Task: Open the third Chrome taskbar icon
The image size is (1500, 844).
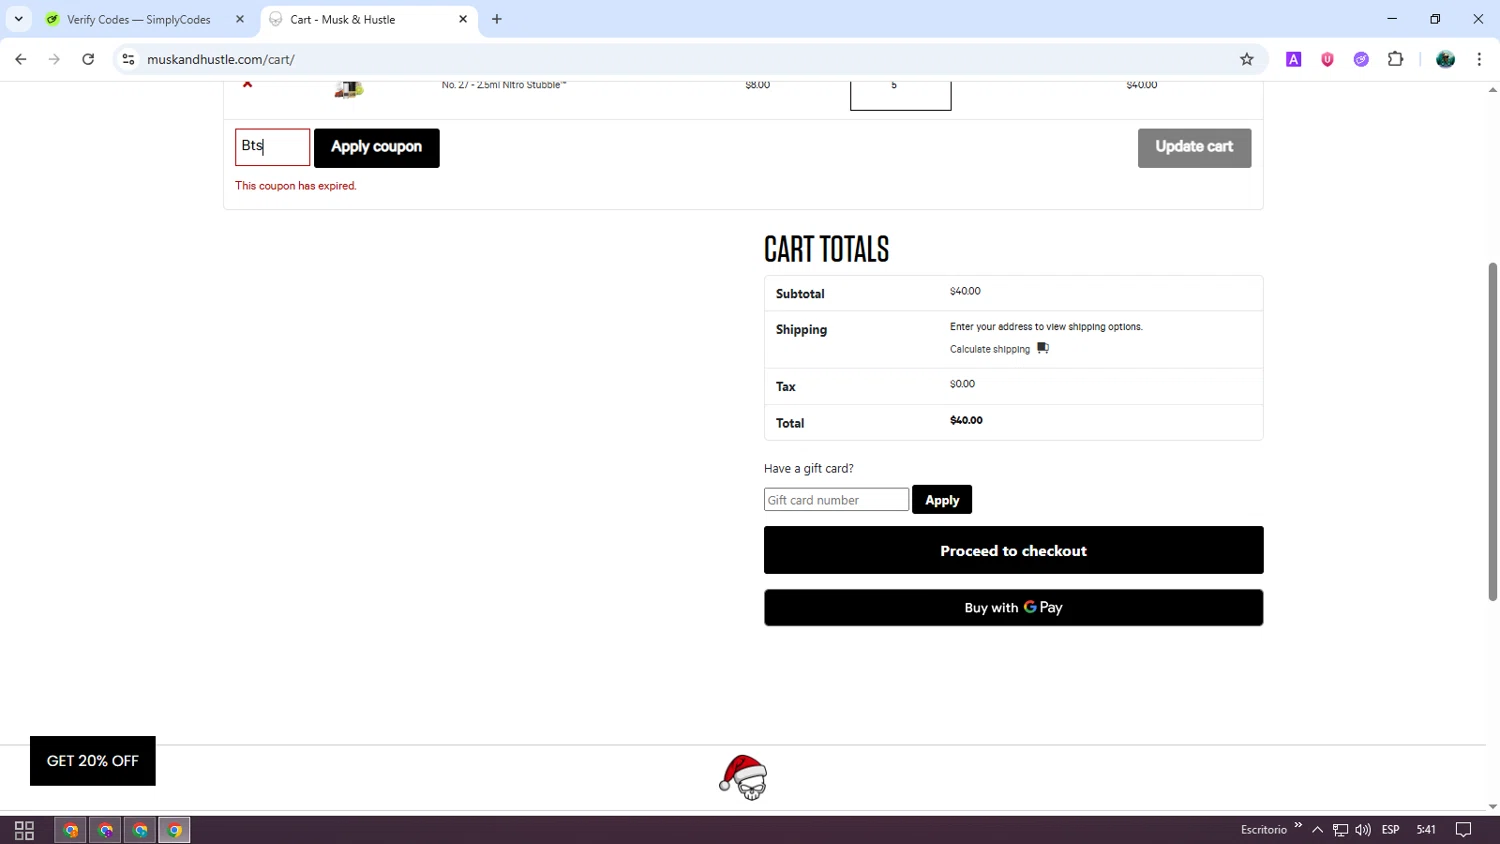Action: pyautogui.click(x=140, y=830)
